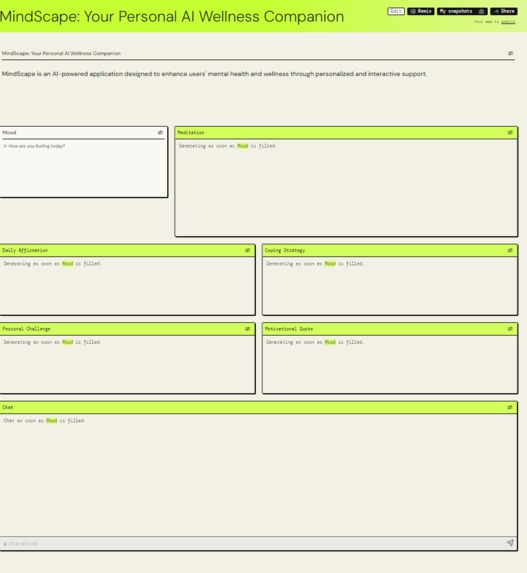Open settings icon of Coping Strategy block
The image size is (527, 573).
point(510,250)
